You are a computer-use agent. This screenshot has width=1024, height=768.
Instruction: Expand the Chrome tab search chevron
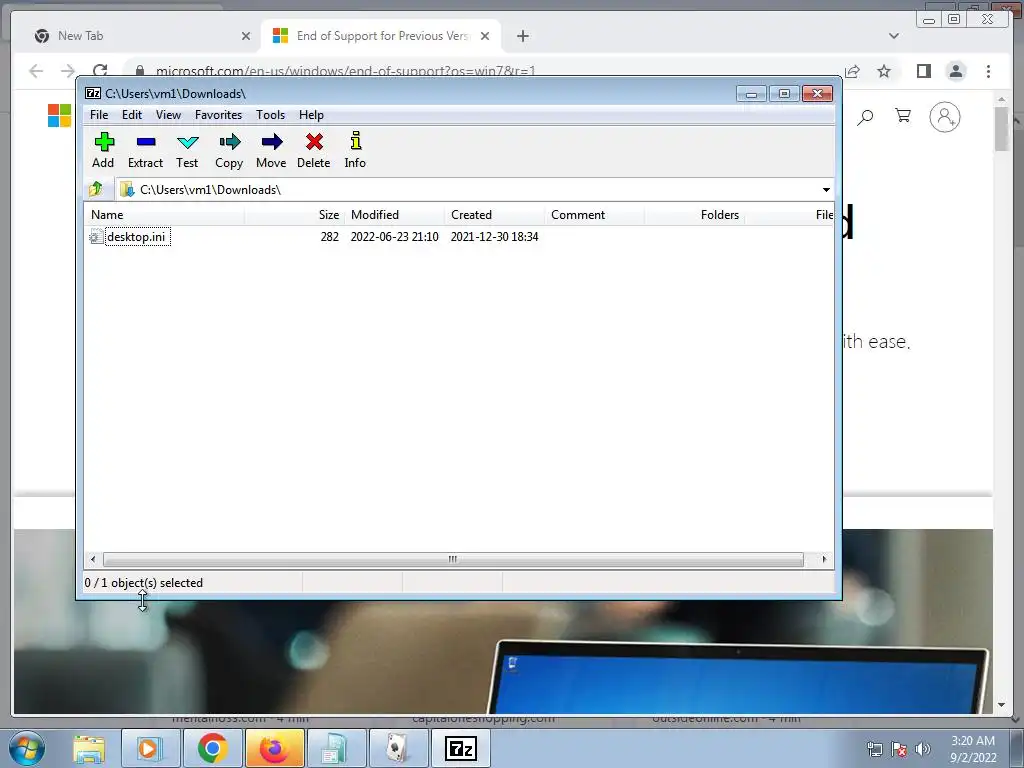click(893, 36)
